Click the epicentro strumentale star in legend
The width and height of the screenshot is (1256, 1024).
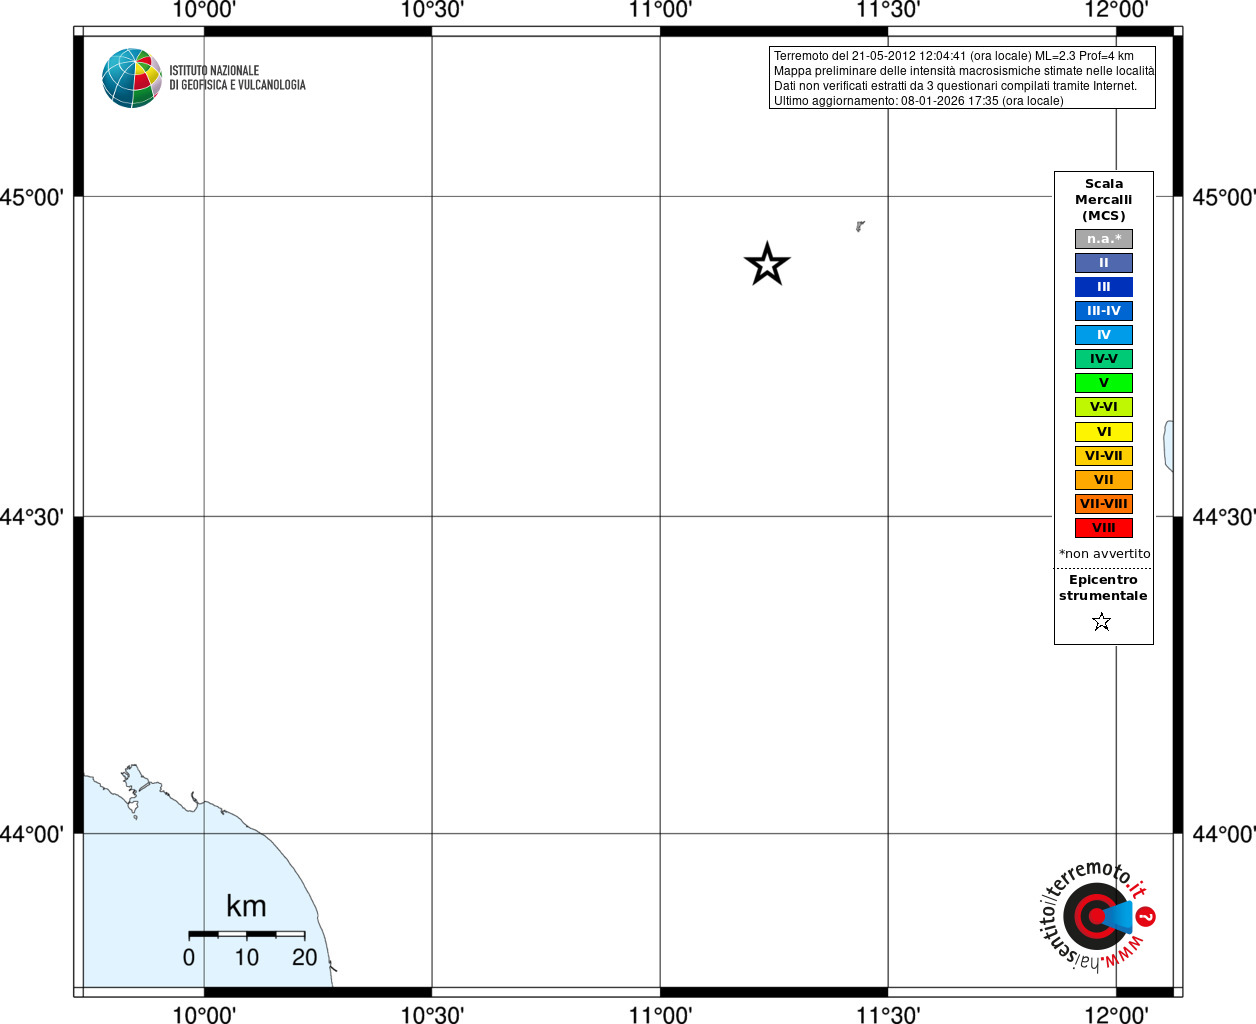(1102, 622)
